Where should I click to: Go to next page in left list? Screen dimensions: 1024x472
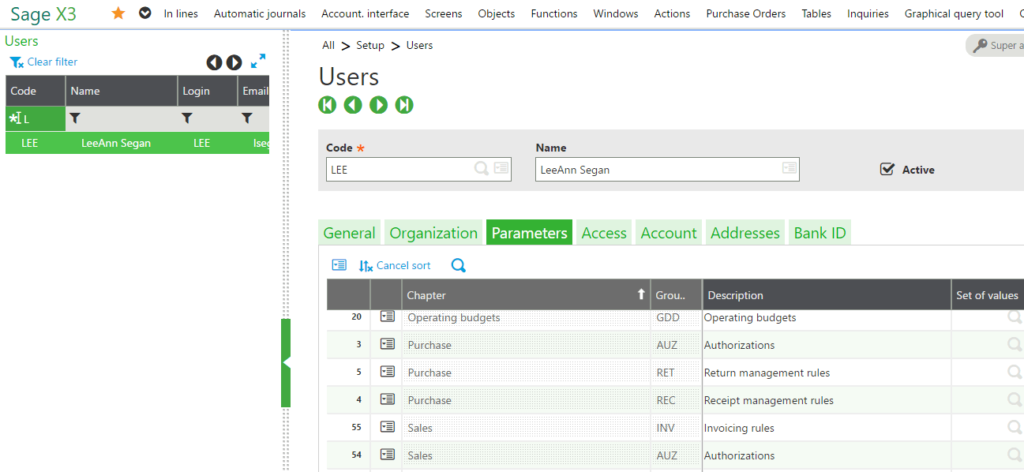click(x=234, y=62)
